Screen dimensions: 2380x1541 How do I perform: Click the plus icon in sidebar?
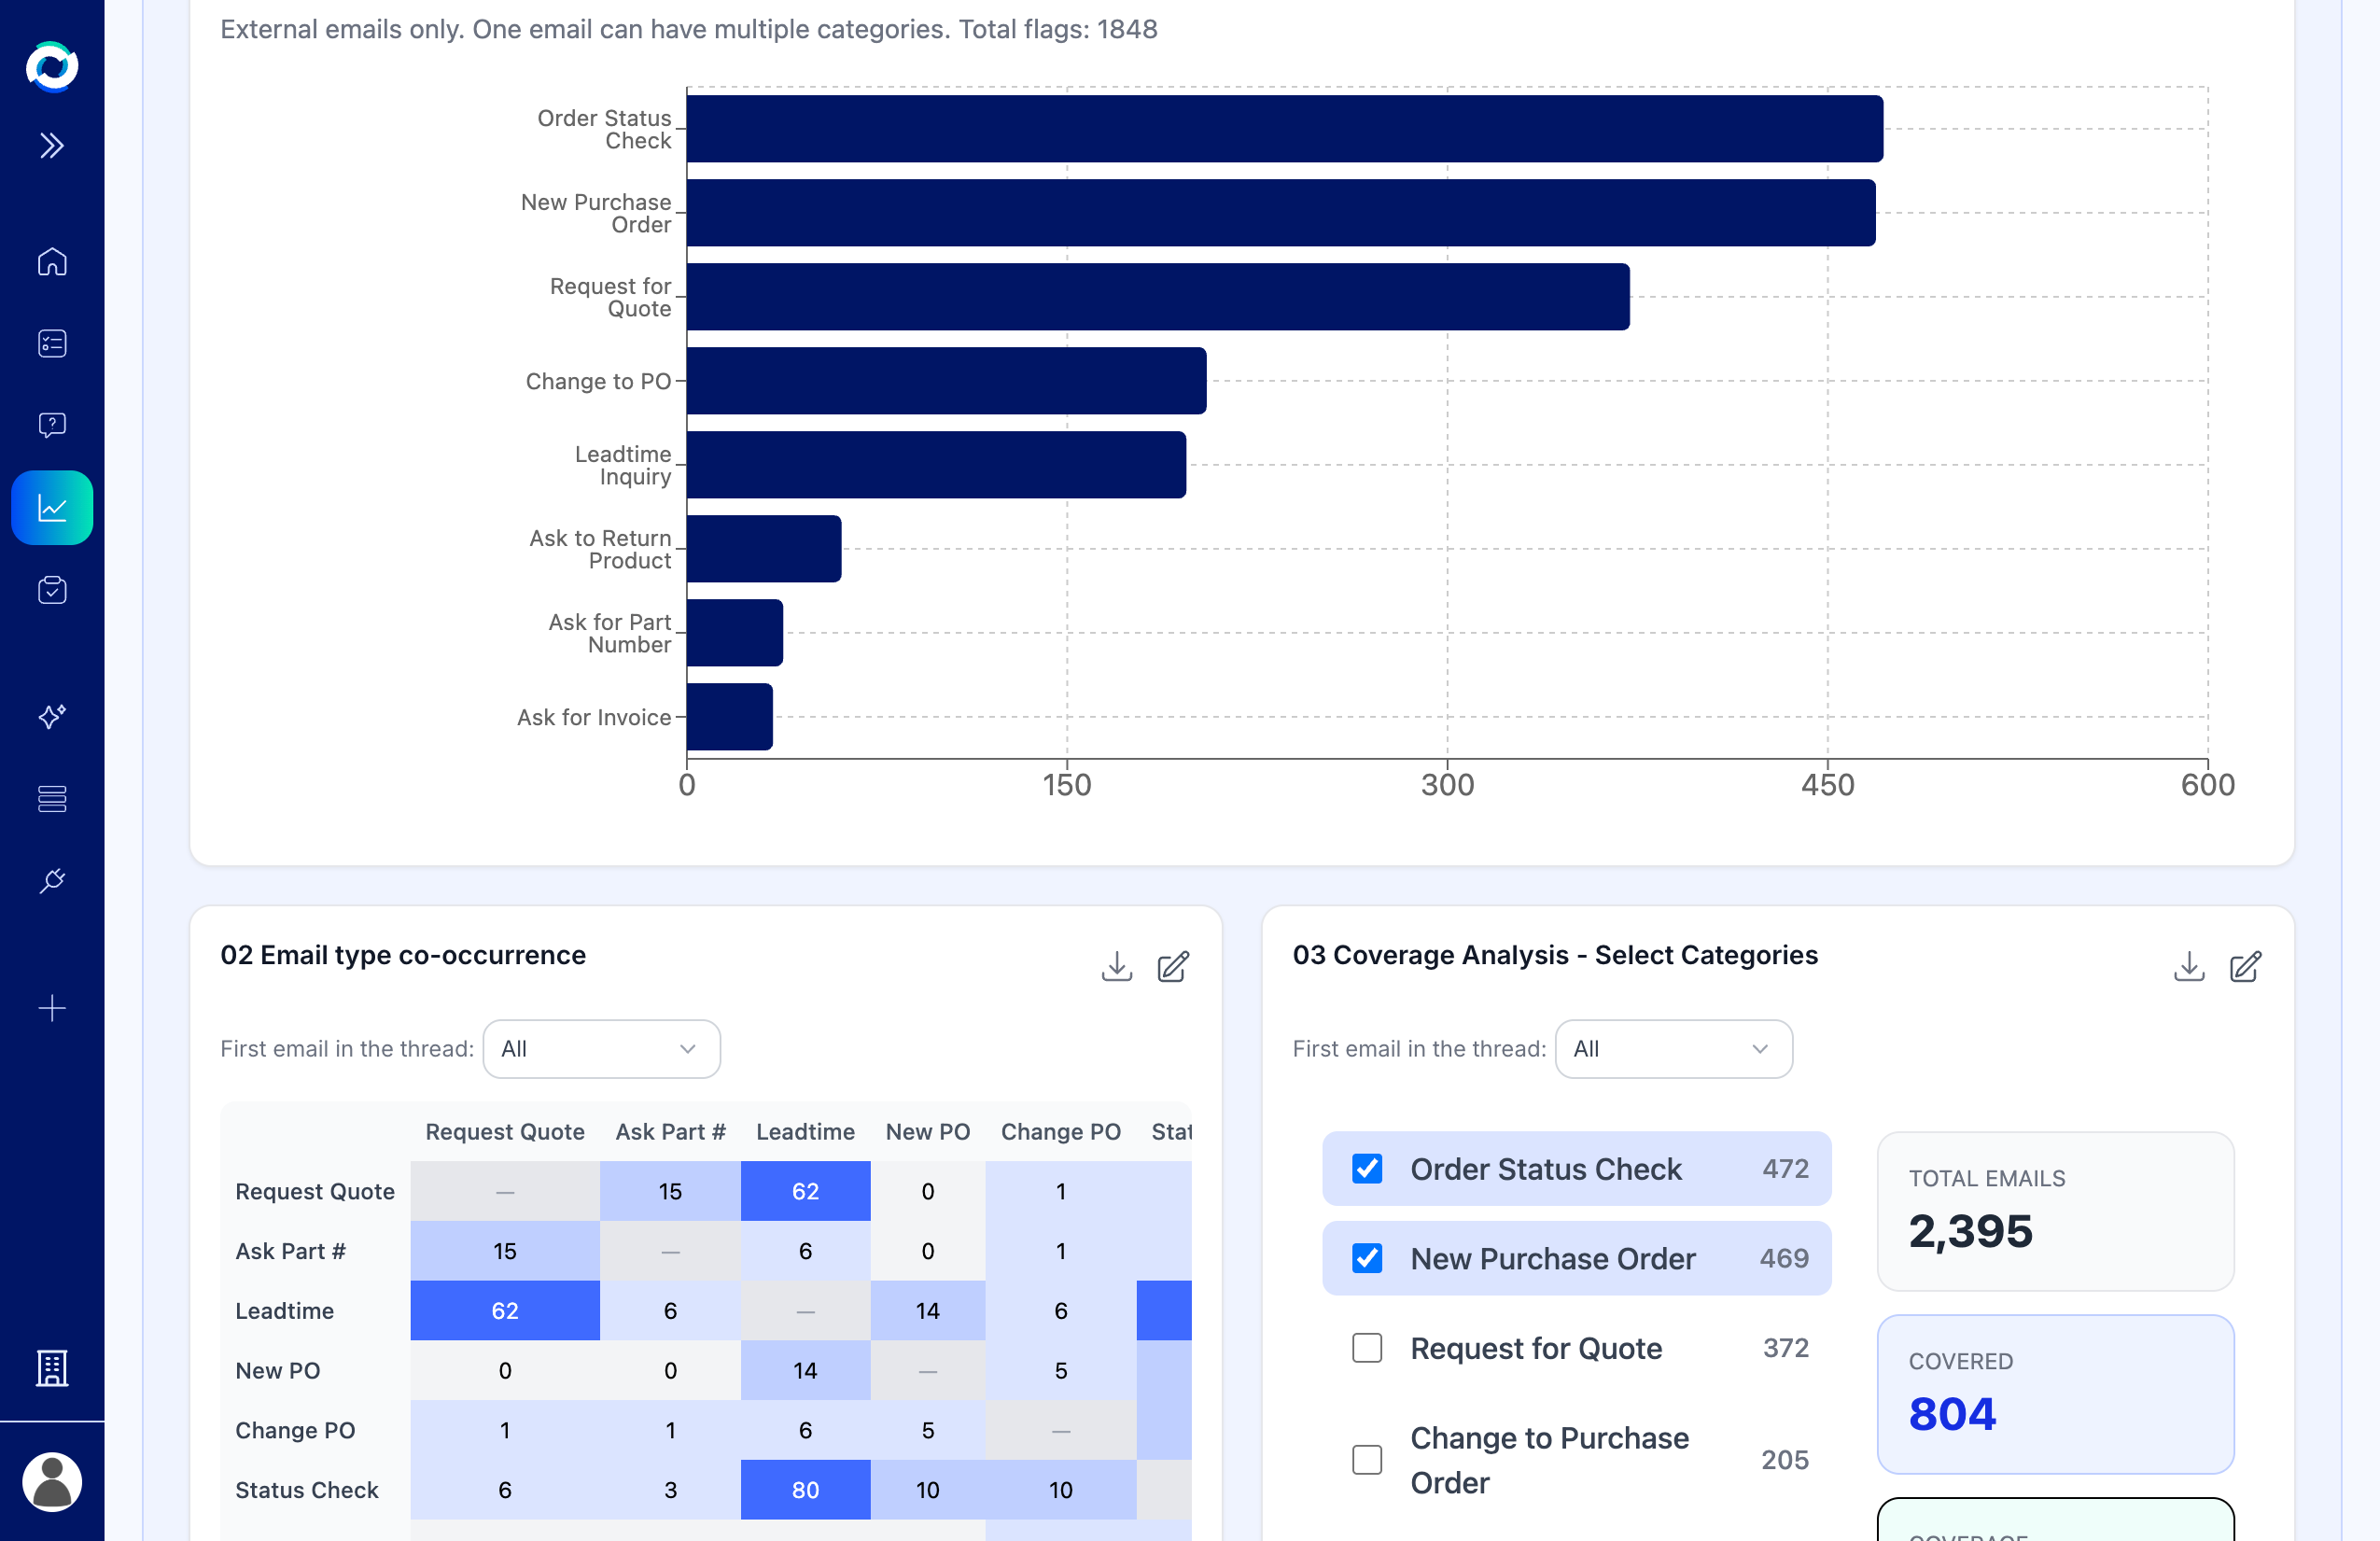(52, 1008)
